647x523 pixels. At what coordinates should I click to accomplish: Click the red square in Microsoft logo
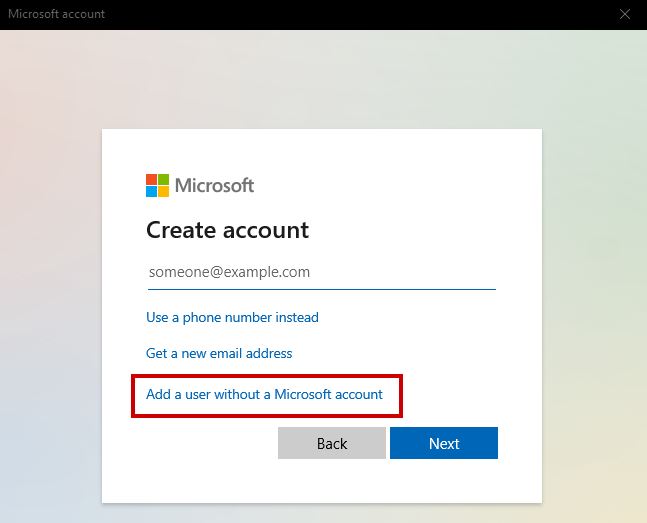point(152,179)
